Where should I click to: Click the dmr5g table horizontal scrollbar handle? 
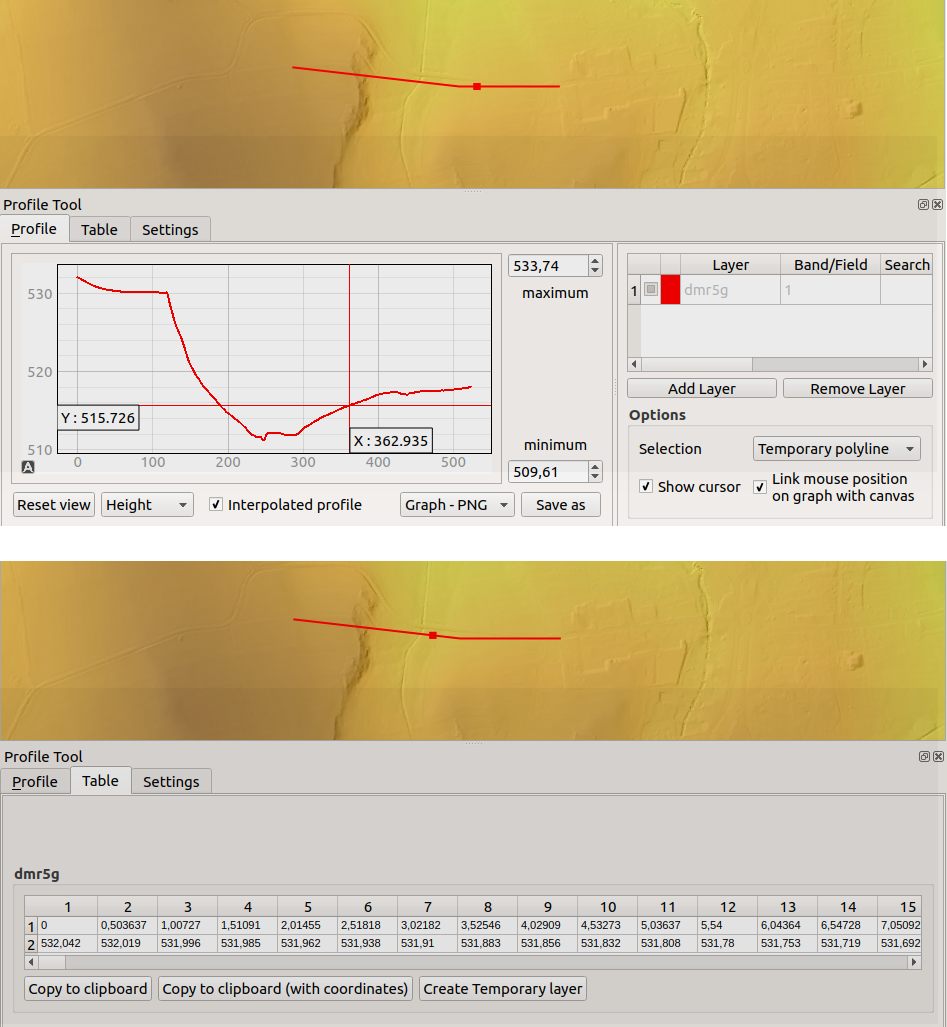coord(52,962)
